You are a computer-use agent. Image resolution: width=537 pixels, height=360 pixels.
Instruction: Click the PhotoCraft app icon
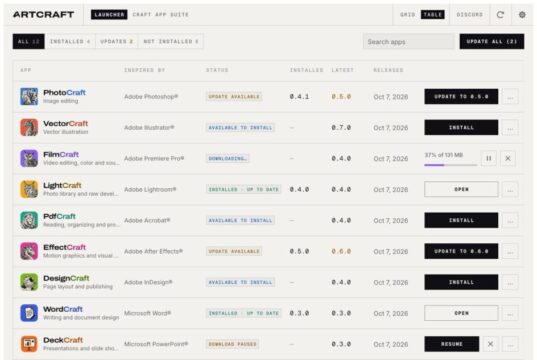[x=29, y=97]
